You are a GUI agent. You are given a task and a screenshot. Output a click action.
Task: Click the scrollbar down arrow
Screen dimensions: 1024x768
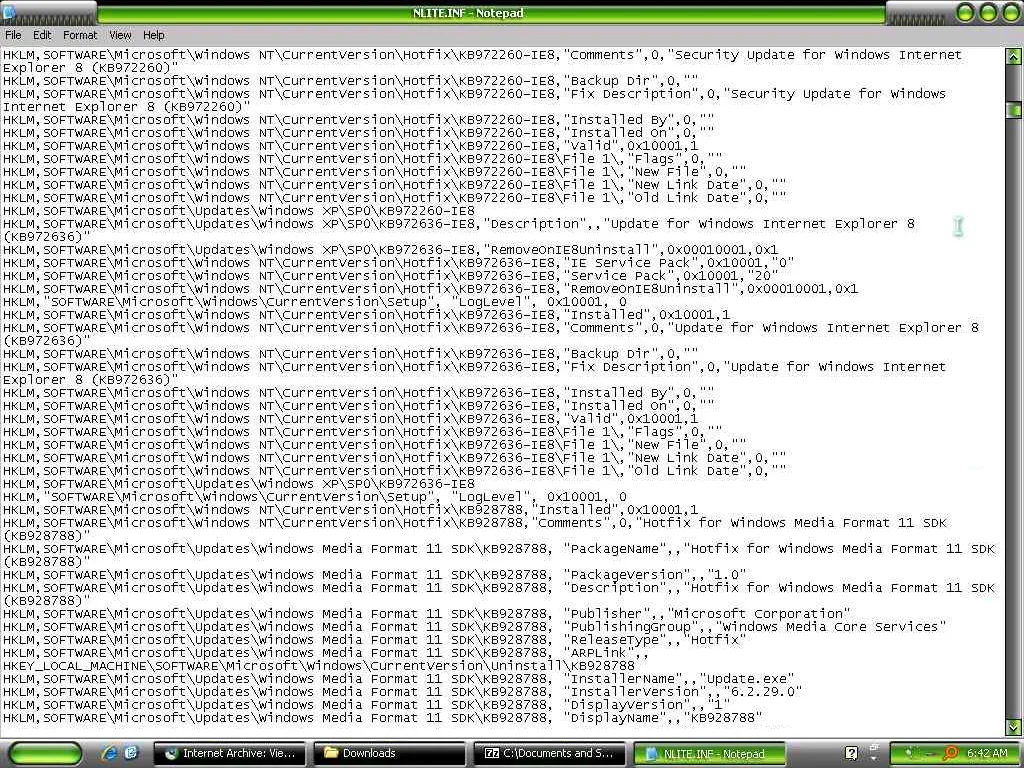1014,726
